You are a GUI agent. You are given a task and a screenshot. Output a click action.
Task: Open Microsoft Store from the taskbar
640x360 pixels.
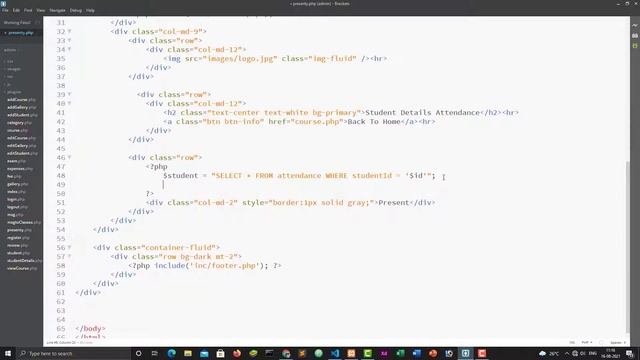(x=220, y=353)
